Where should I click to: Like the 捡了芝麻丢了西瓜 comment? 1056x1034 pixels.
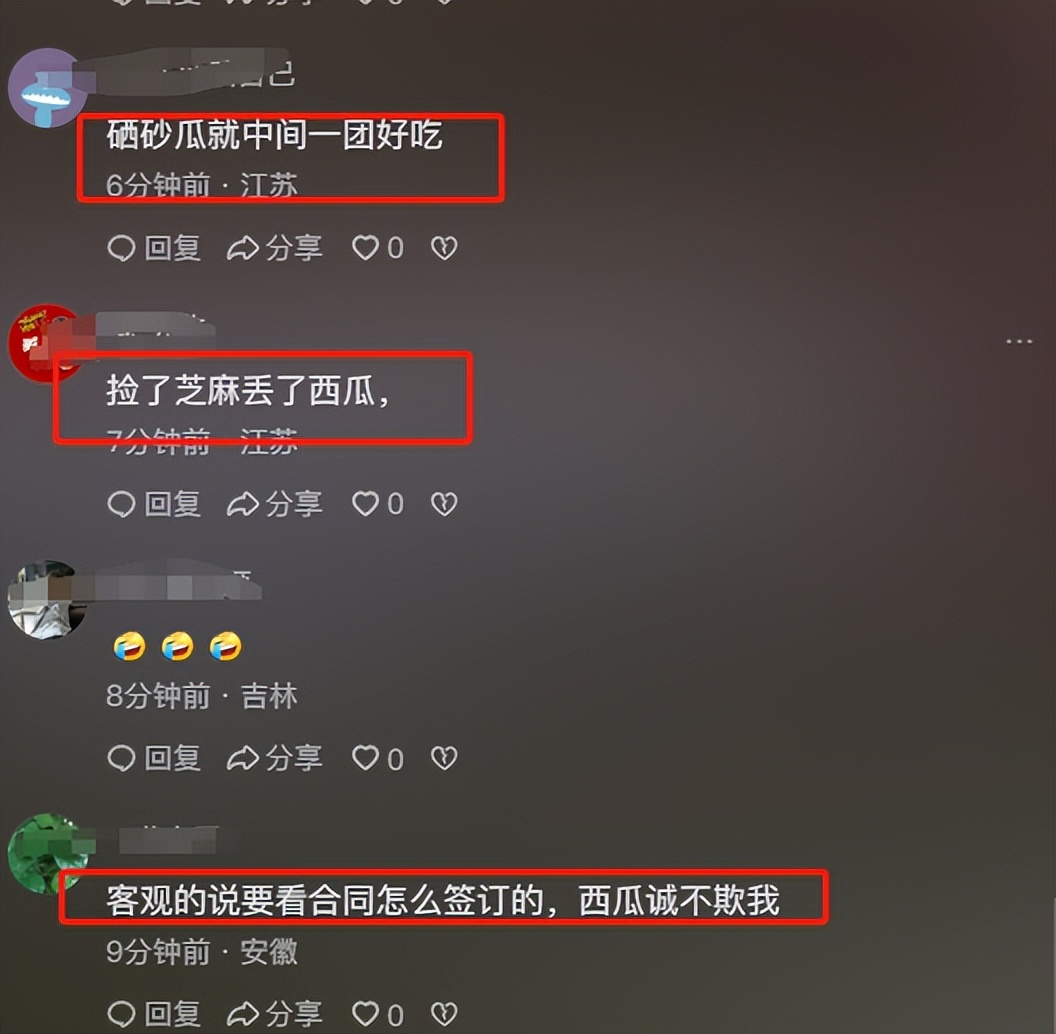pyautogui.click(x=377, y=503)
